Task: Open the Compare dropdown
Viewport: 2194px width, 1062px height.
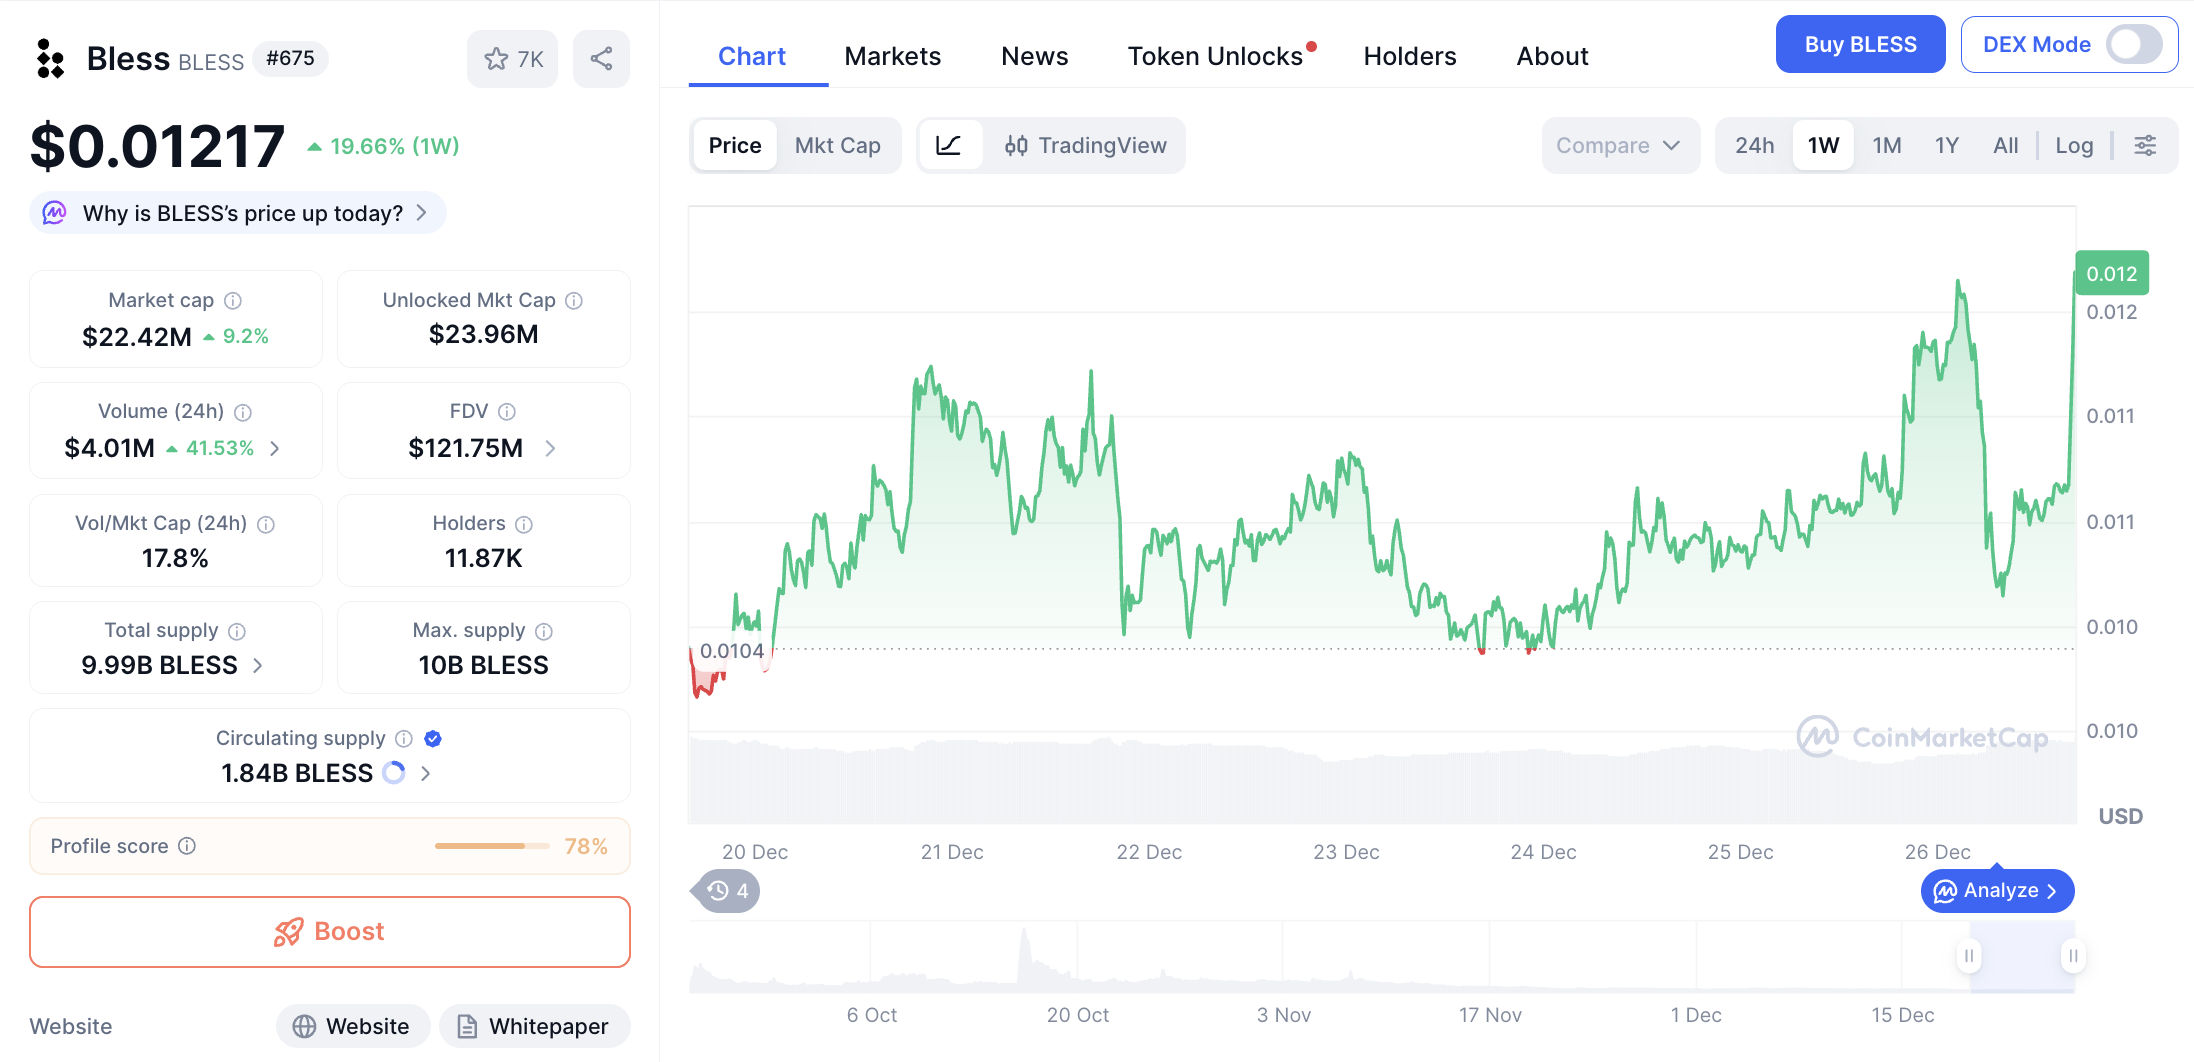Action: 1619,146
